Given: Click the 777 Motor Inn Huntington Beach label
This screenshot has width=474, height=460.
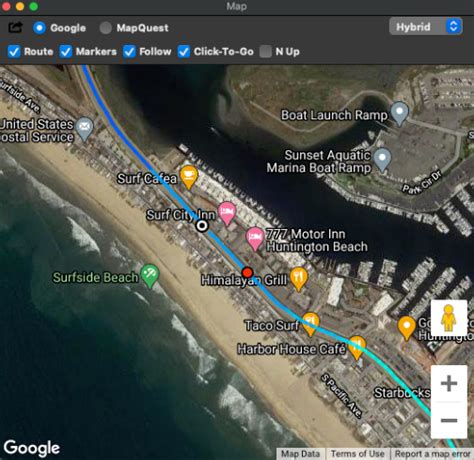Looking at the screenshot, I should [317, 240].
